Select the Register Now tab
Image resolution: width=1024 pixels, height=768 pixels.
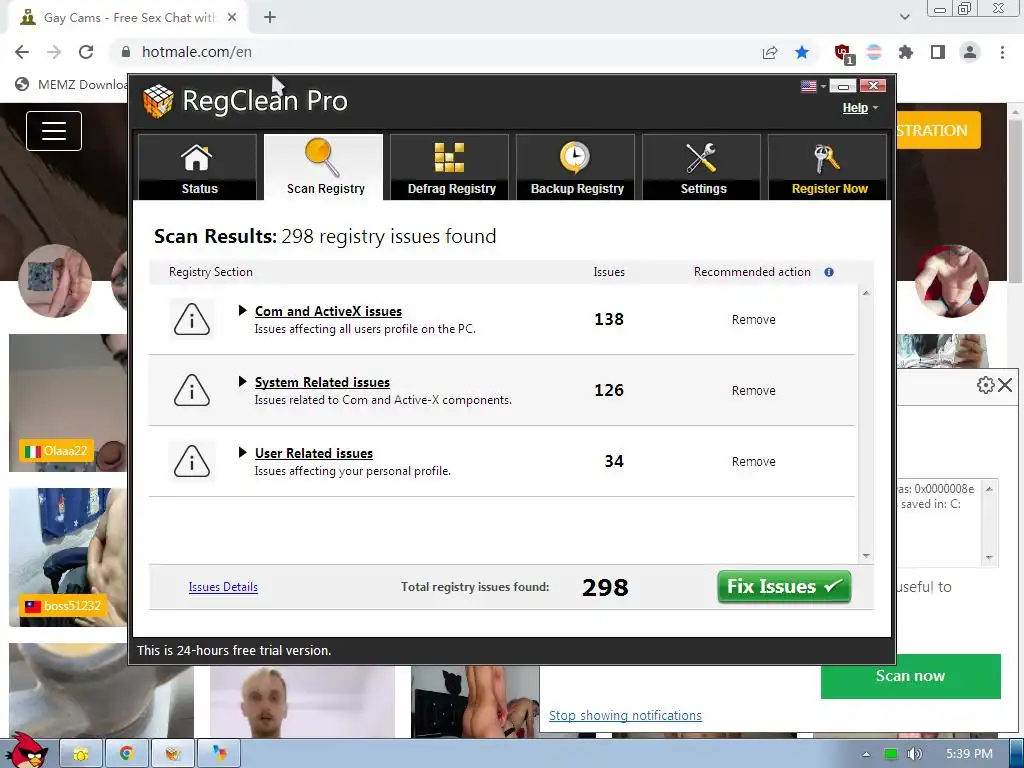coord(827,167)
